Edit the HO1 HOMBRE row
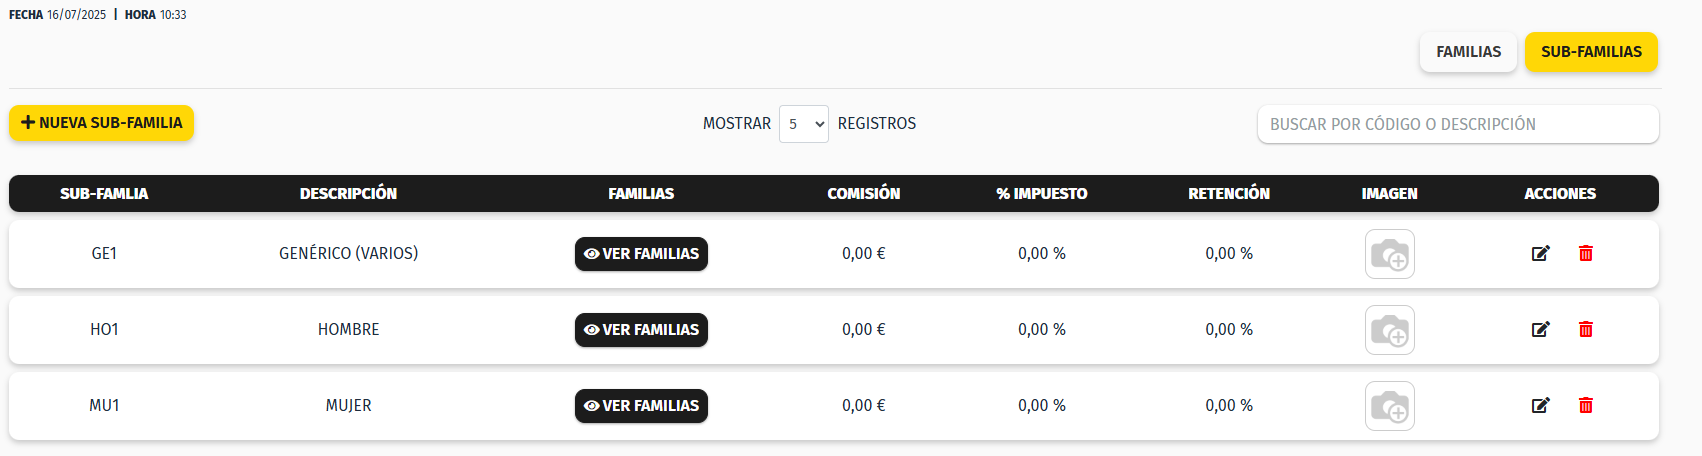Viewport: 1702px width, 456px height. (x=1540, y=330)
